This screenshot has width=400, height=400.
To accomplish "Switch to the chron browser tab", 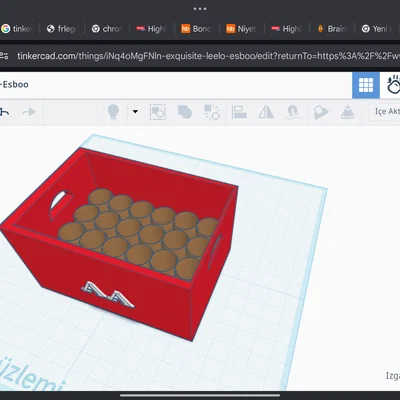I will [107, 29].
